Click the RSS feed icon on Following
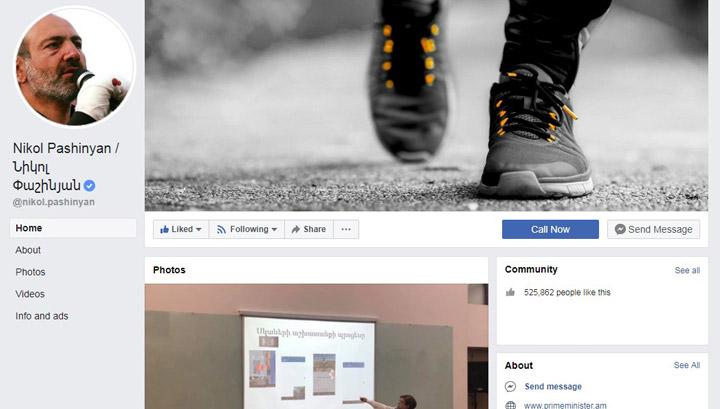 221,229
